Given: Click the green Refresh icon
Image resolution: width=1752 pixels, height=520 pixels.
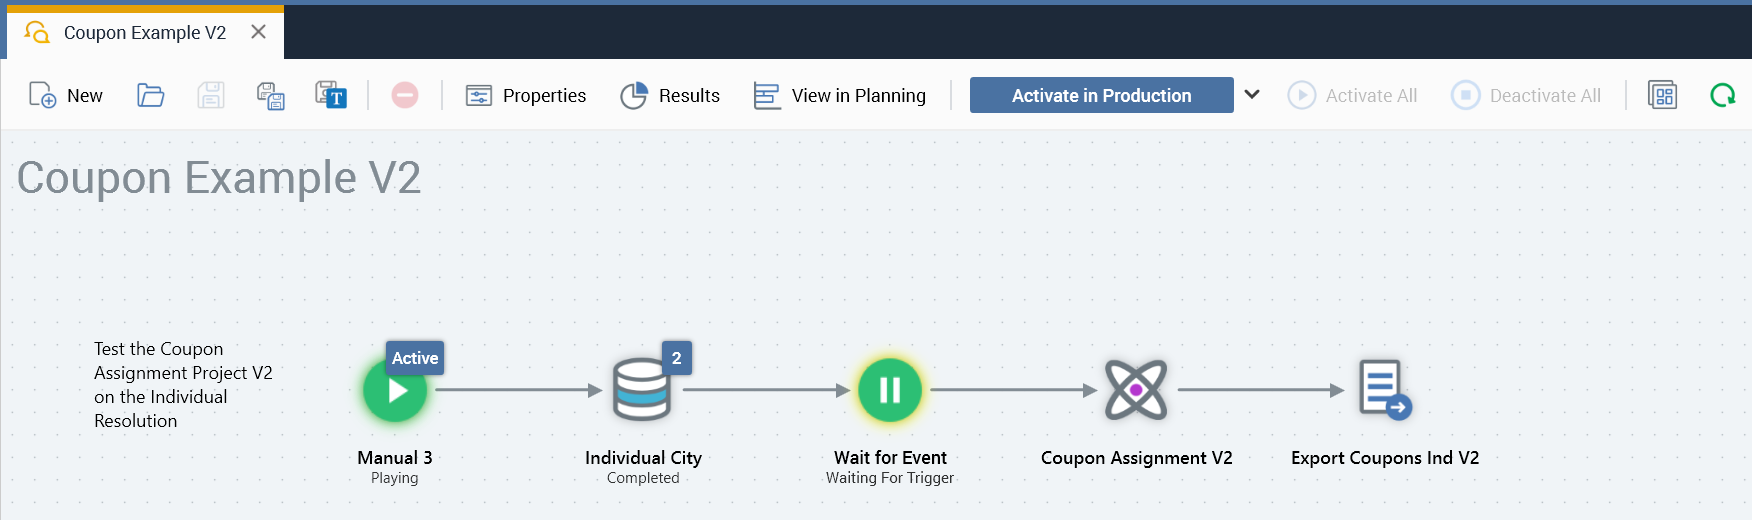Looking at the screenshot, I should [1722, 95].
